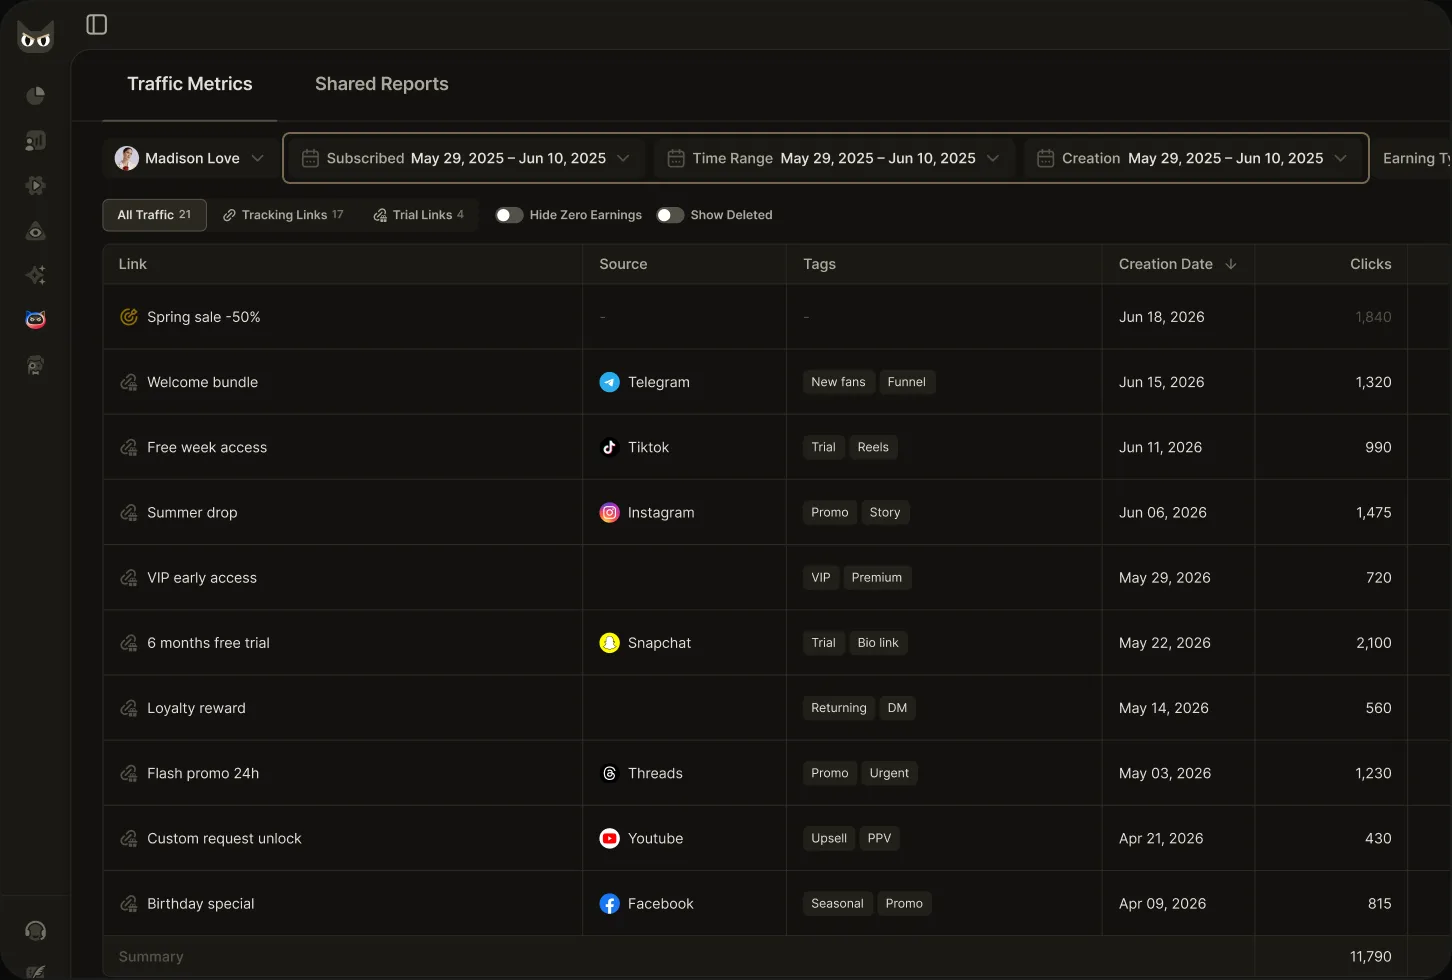The width and height of the screenshot is (1452, 980).
Task: Click the Telegram source icon
Action: pos(609,382)
